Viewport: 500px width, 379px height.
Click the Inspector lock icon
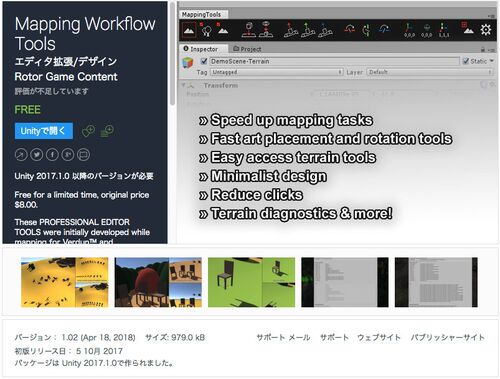click(482, 49)
